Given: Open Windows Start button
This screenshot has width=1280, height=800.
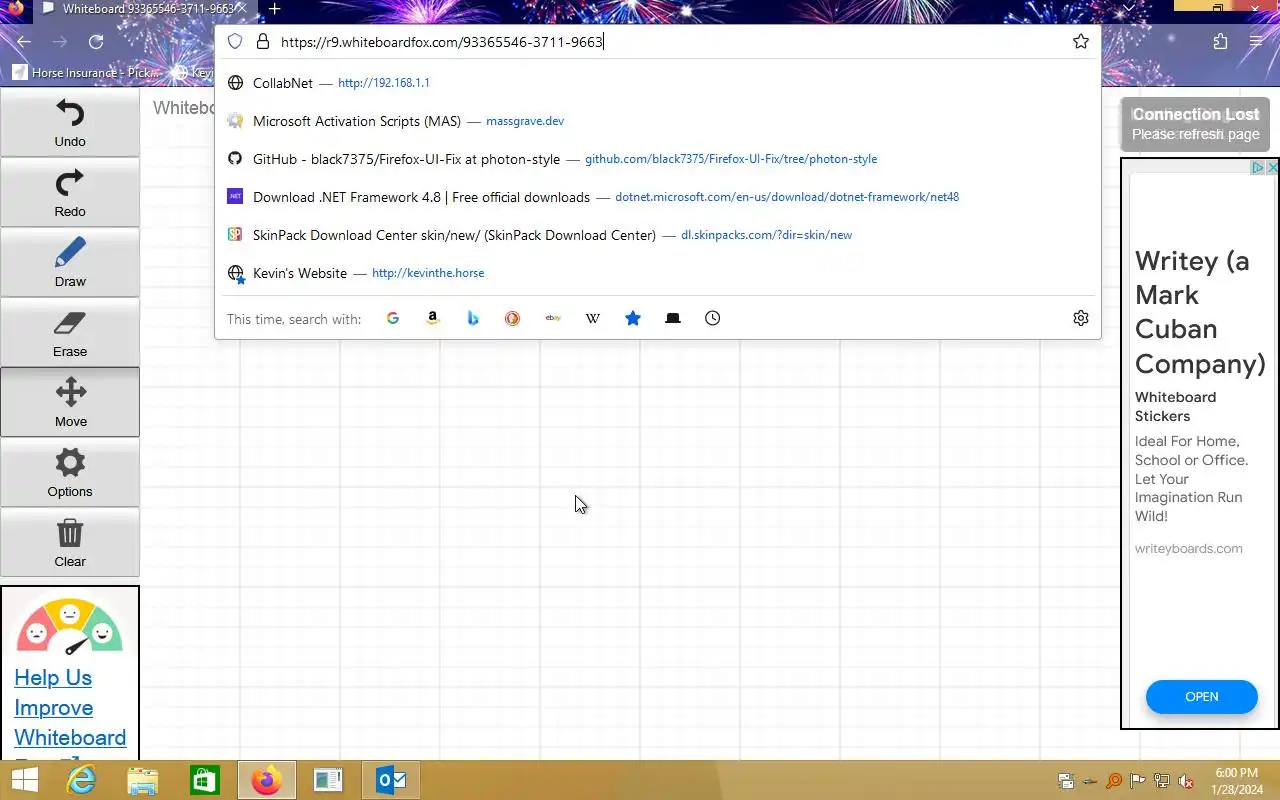Looking at the screenshot, I should pos(24,780).
